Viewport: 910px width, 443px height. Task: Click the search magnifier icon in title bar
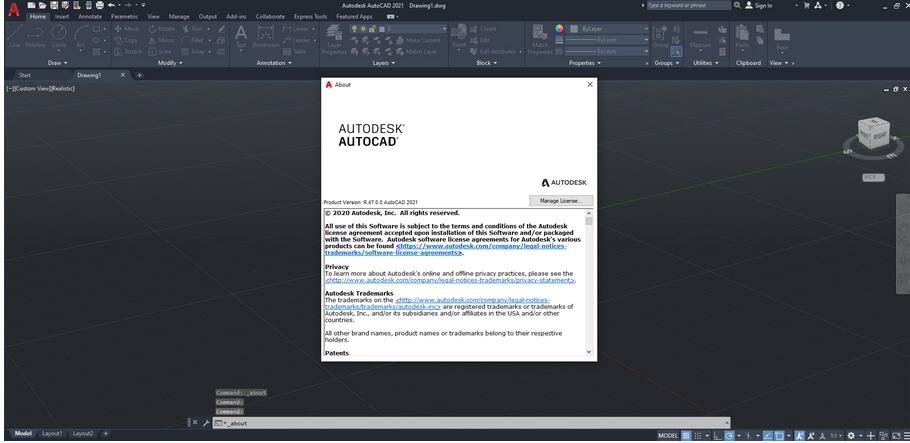(x=737, y=5)
